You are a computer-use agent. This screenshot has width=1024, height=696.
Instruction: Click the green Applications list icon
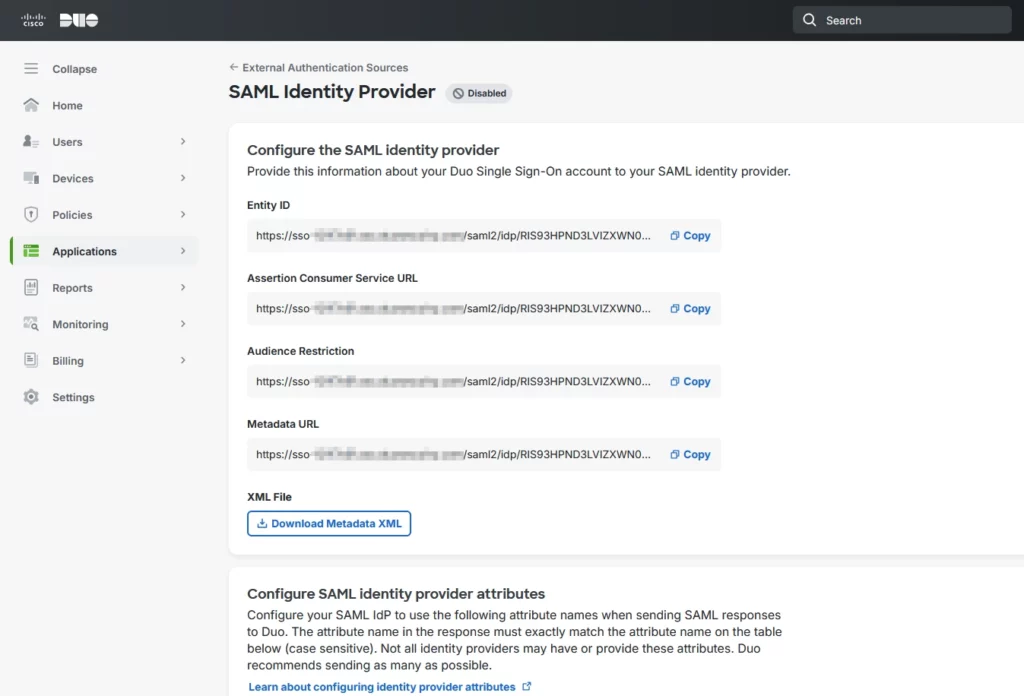[x=31, y=251]
